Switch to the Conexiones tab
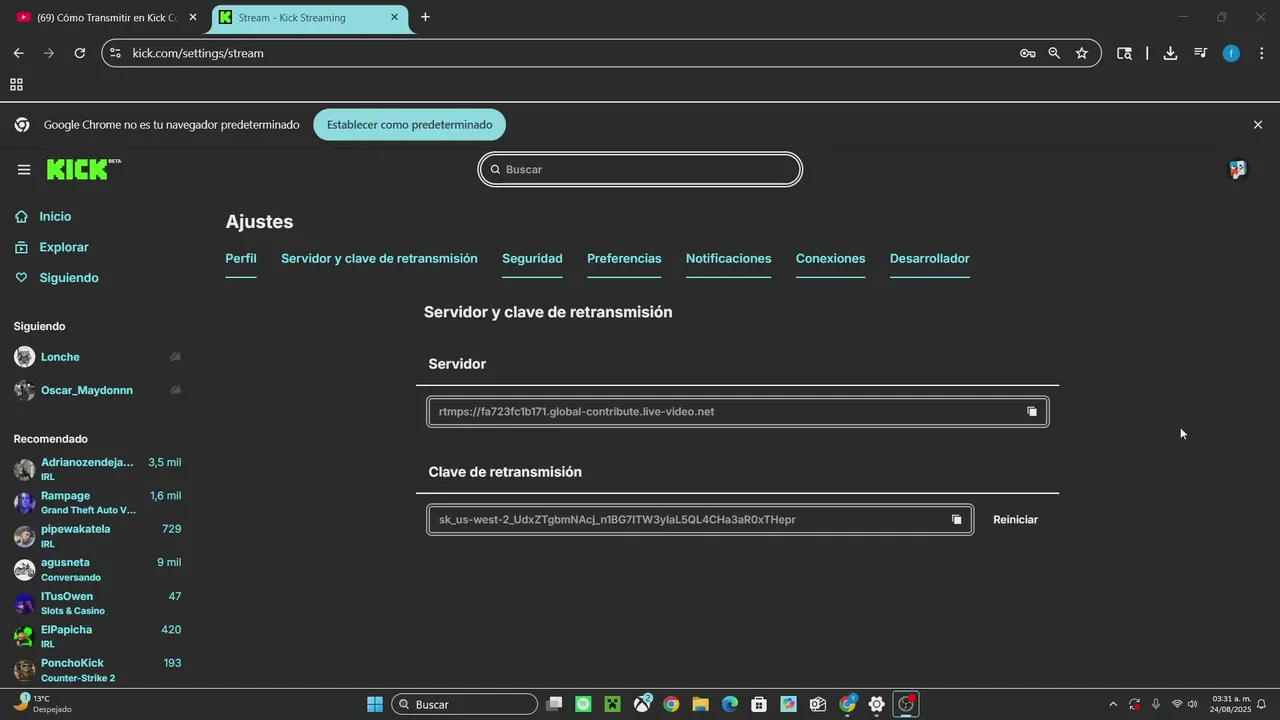Screen dimensions: 1280x720 pyautogui.click(x=830, y=259)
